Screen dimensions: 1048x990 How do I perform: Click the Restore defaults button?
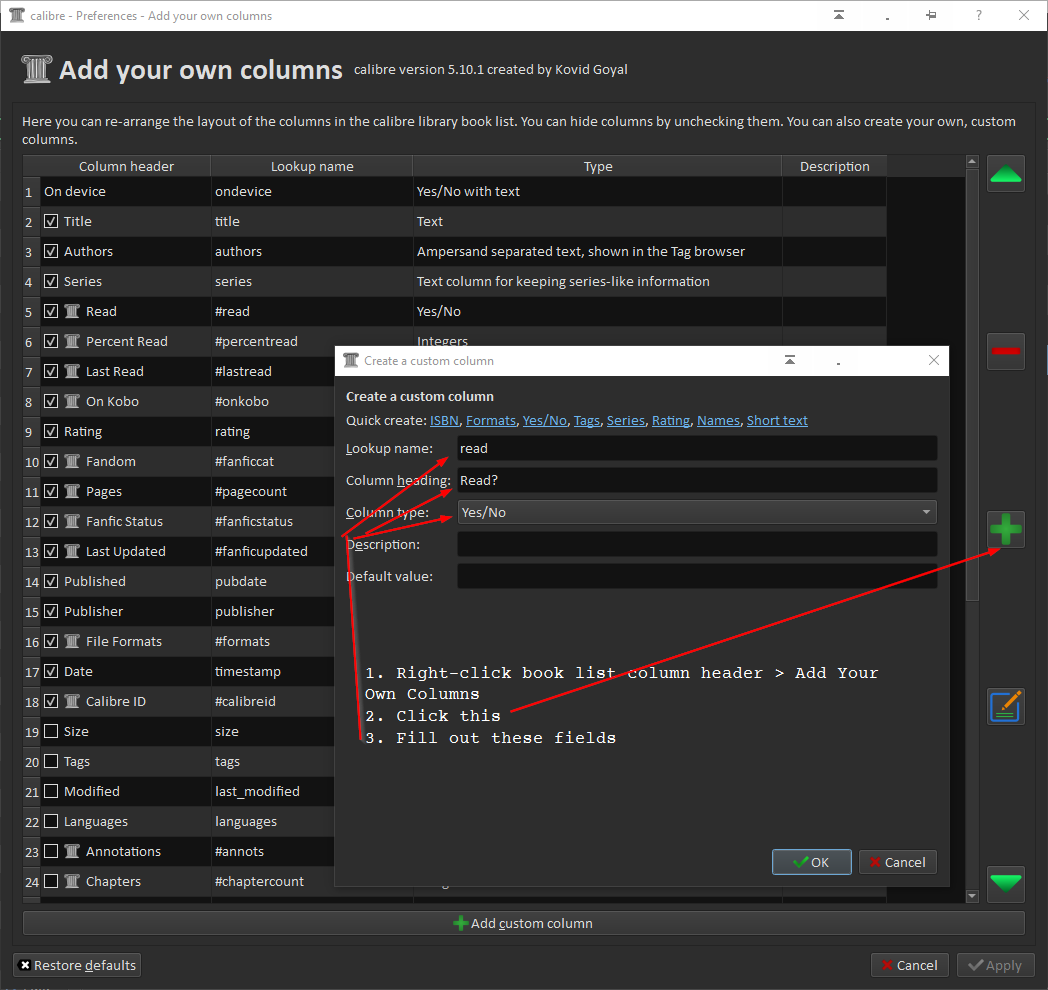(77, 965)
